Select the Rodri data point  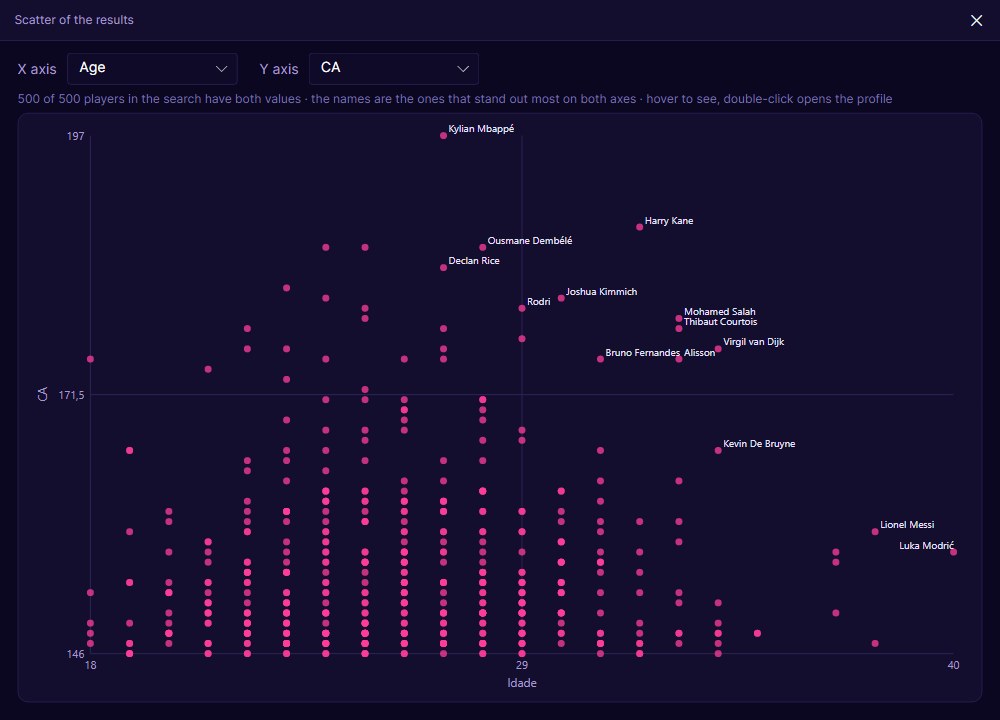[522, 308]
